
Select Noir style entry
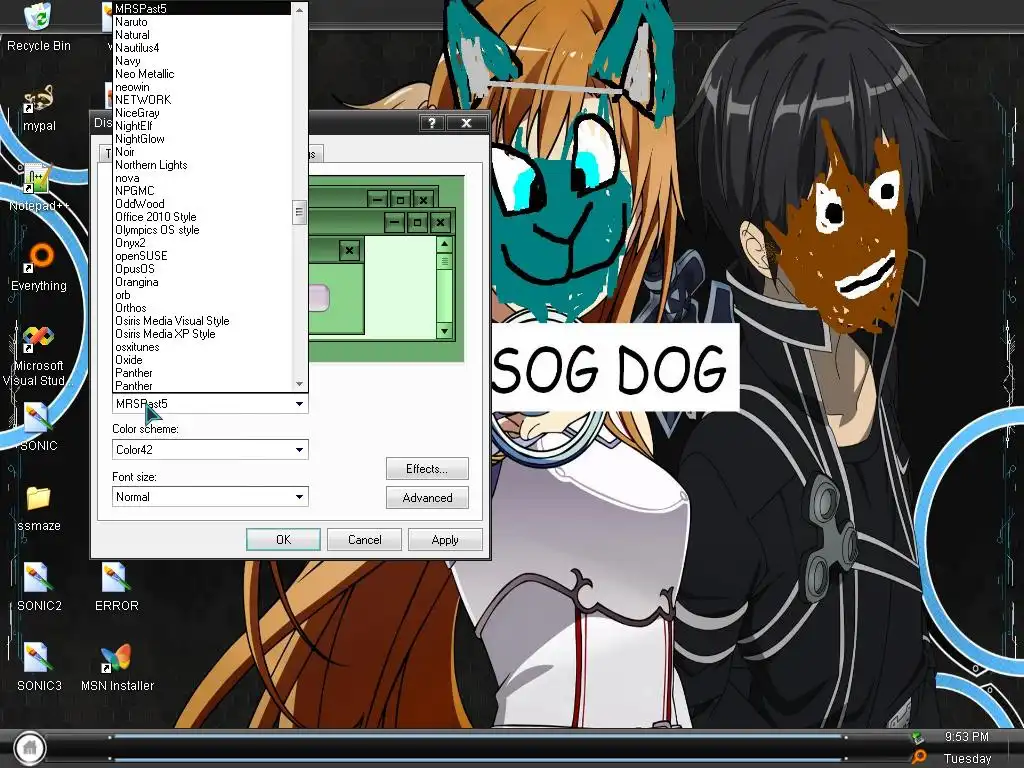(x=202, y=152)
